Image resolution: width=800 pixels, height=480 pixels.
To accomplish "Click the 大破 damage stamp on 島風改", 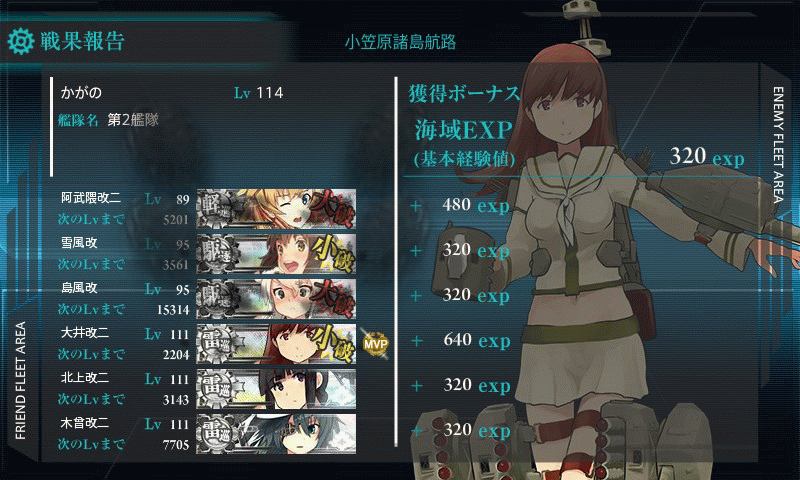I will click(x=334, y=298).
